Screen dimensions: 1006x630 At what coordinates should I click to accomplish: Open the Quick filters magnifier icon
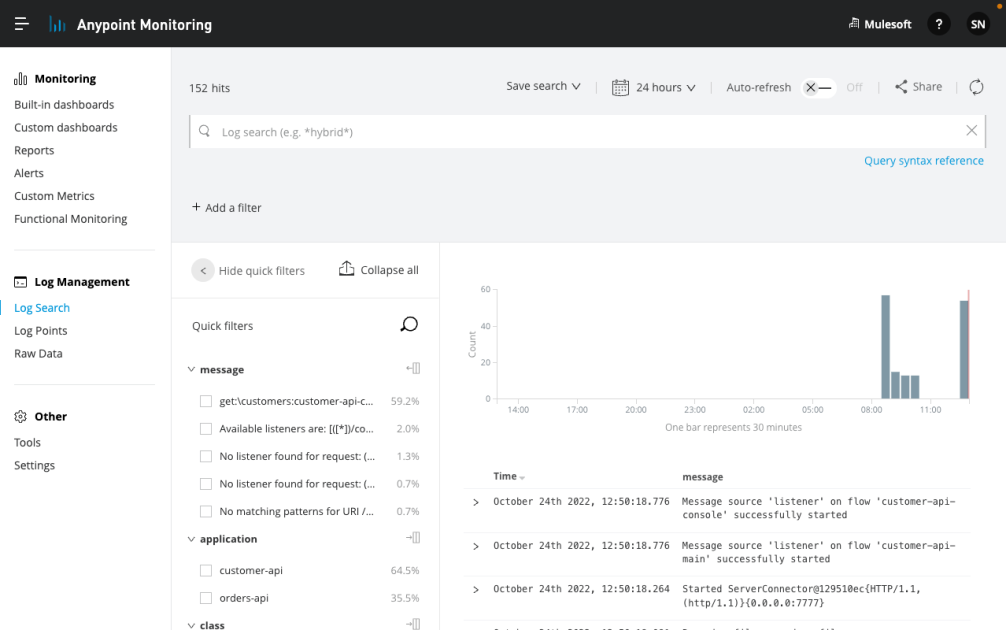(408, 324)
